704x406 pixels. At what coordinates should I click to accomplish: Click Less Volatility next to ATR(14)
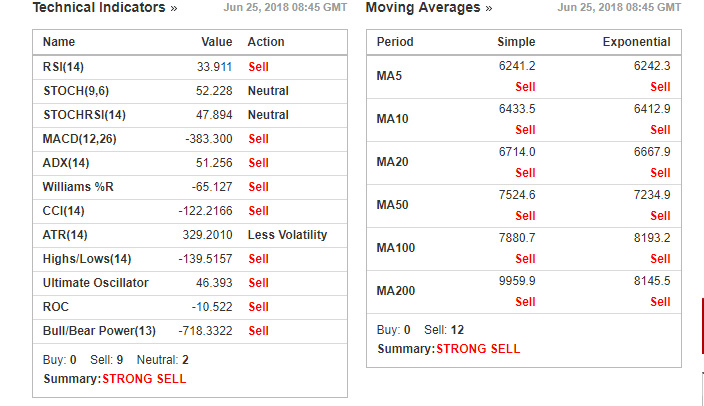[x=287, y=235]
